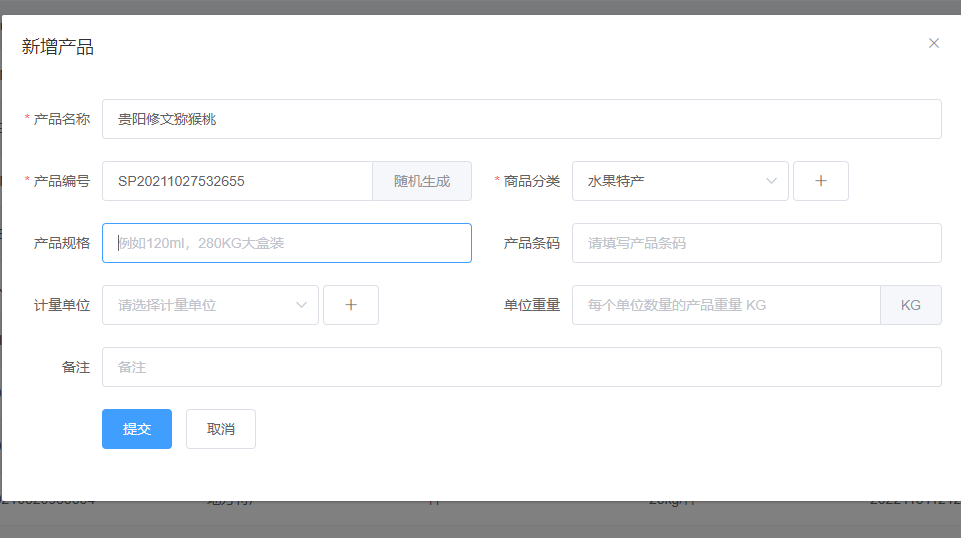Click the 单位重量 field label

click(531, 305)
